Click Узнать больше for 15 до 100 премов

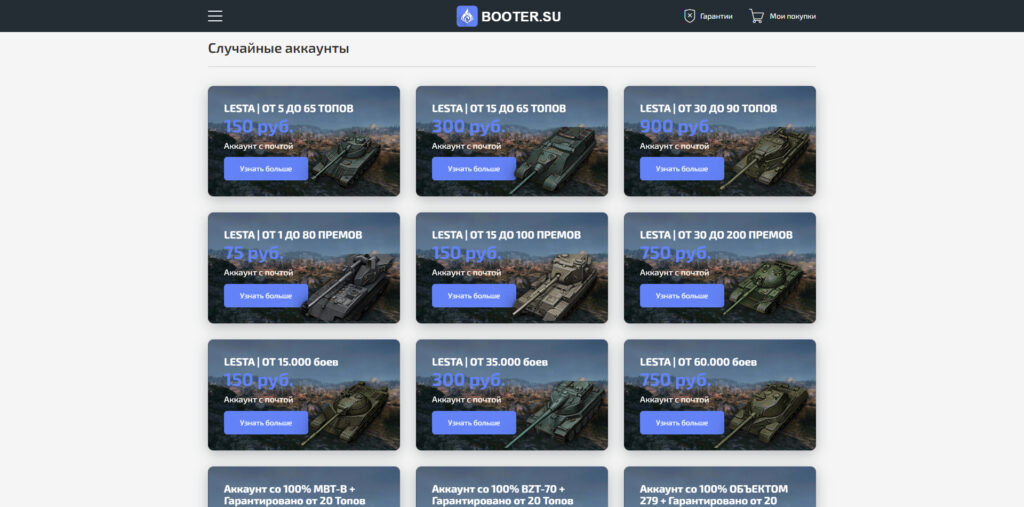(x=473, y=295)
